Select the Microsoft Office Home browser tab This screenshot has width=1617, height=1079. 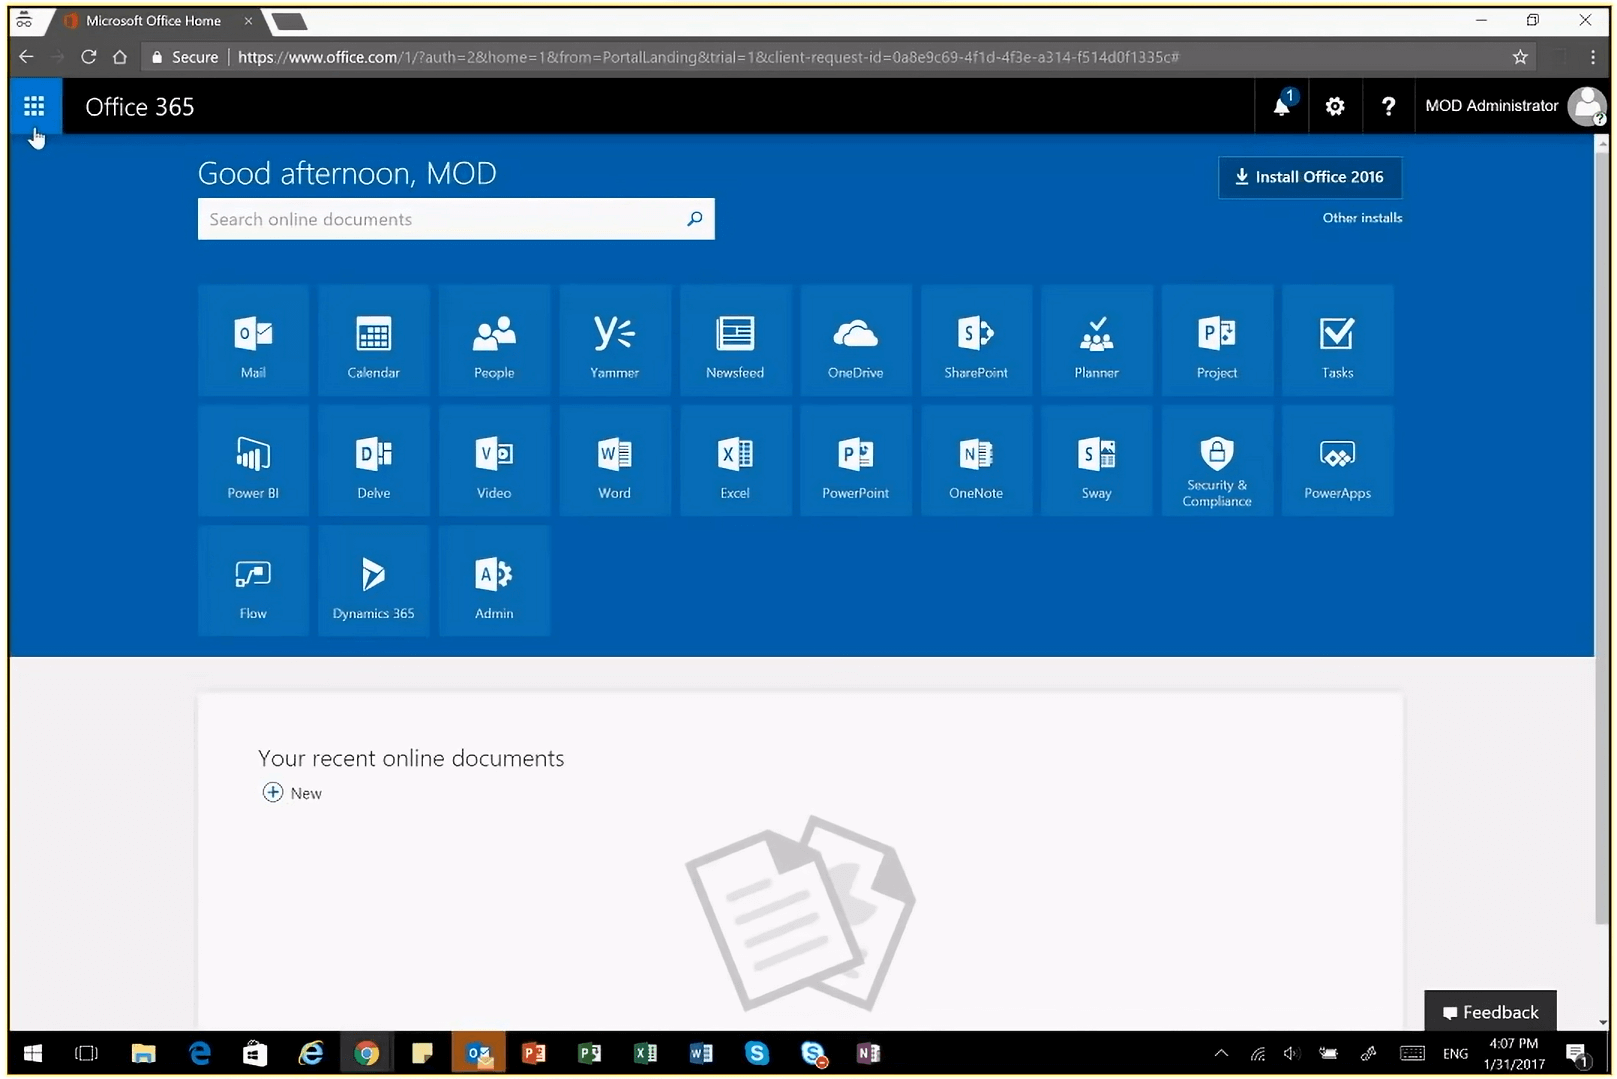point(153,21)
